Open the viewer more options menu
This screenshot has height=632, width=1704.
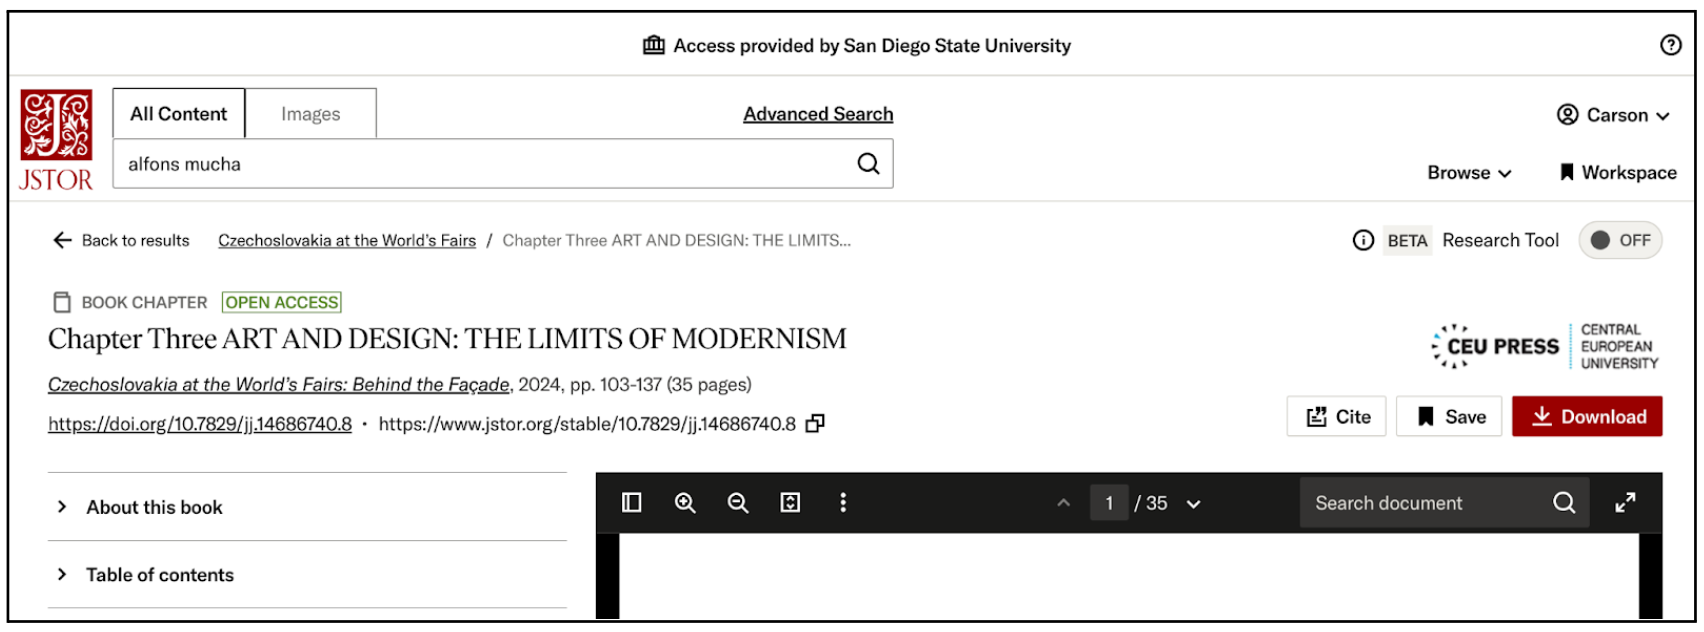click(x=843, y=503)
